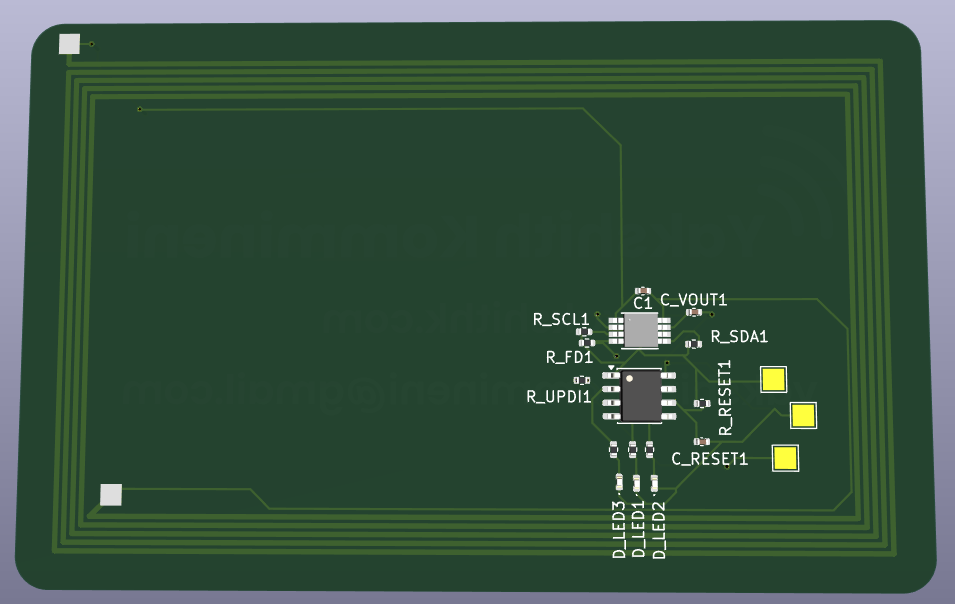Select the LED component above the D_LED3 label
The image size is (955, 604).
point(619,482)
